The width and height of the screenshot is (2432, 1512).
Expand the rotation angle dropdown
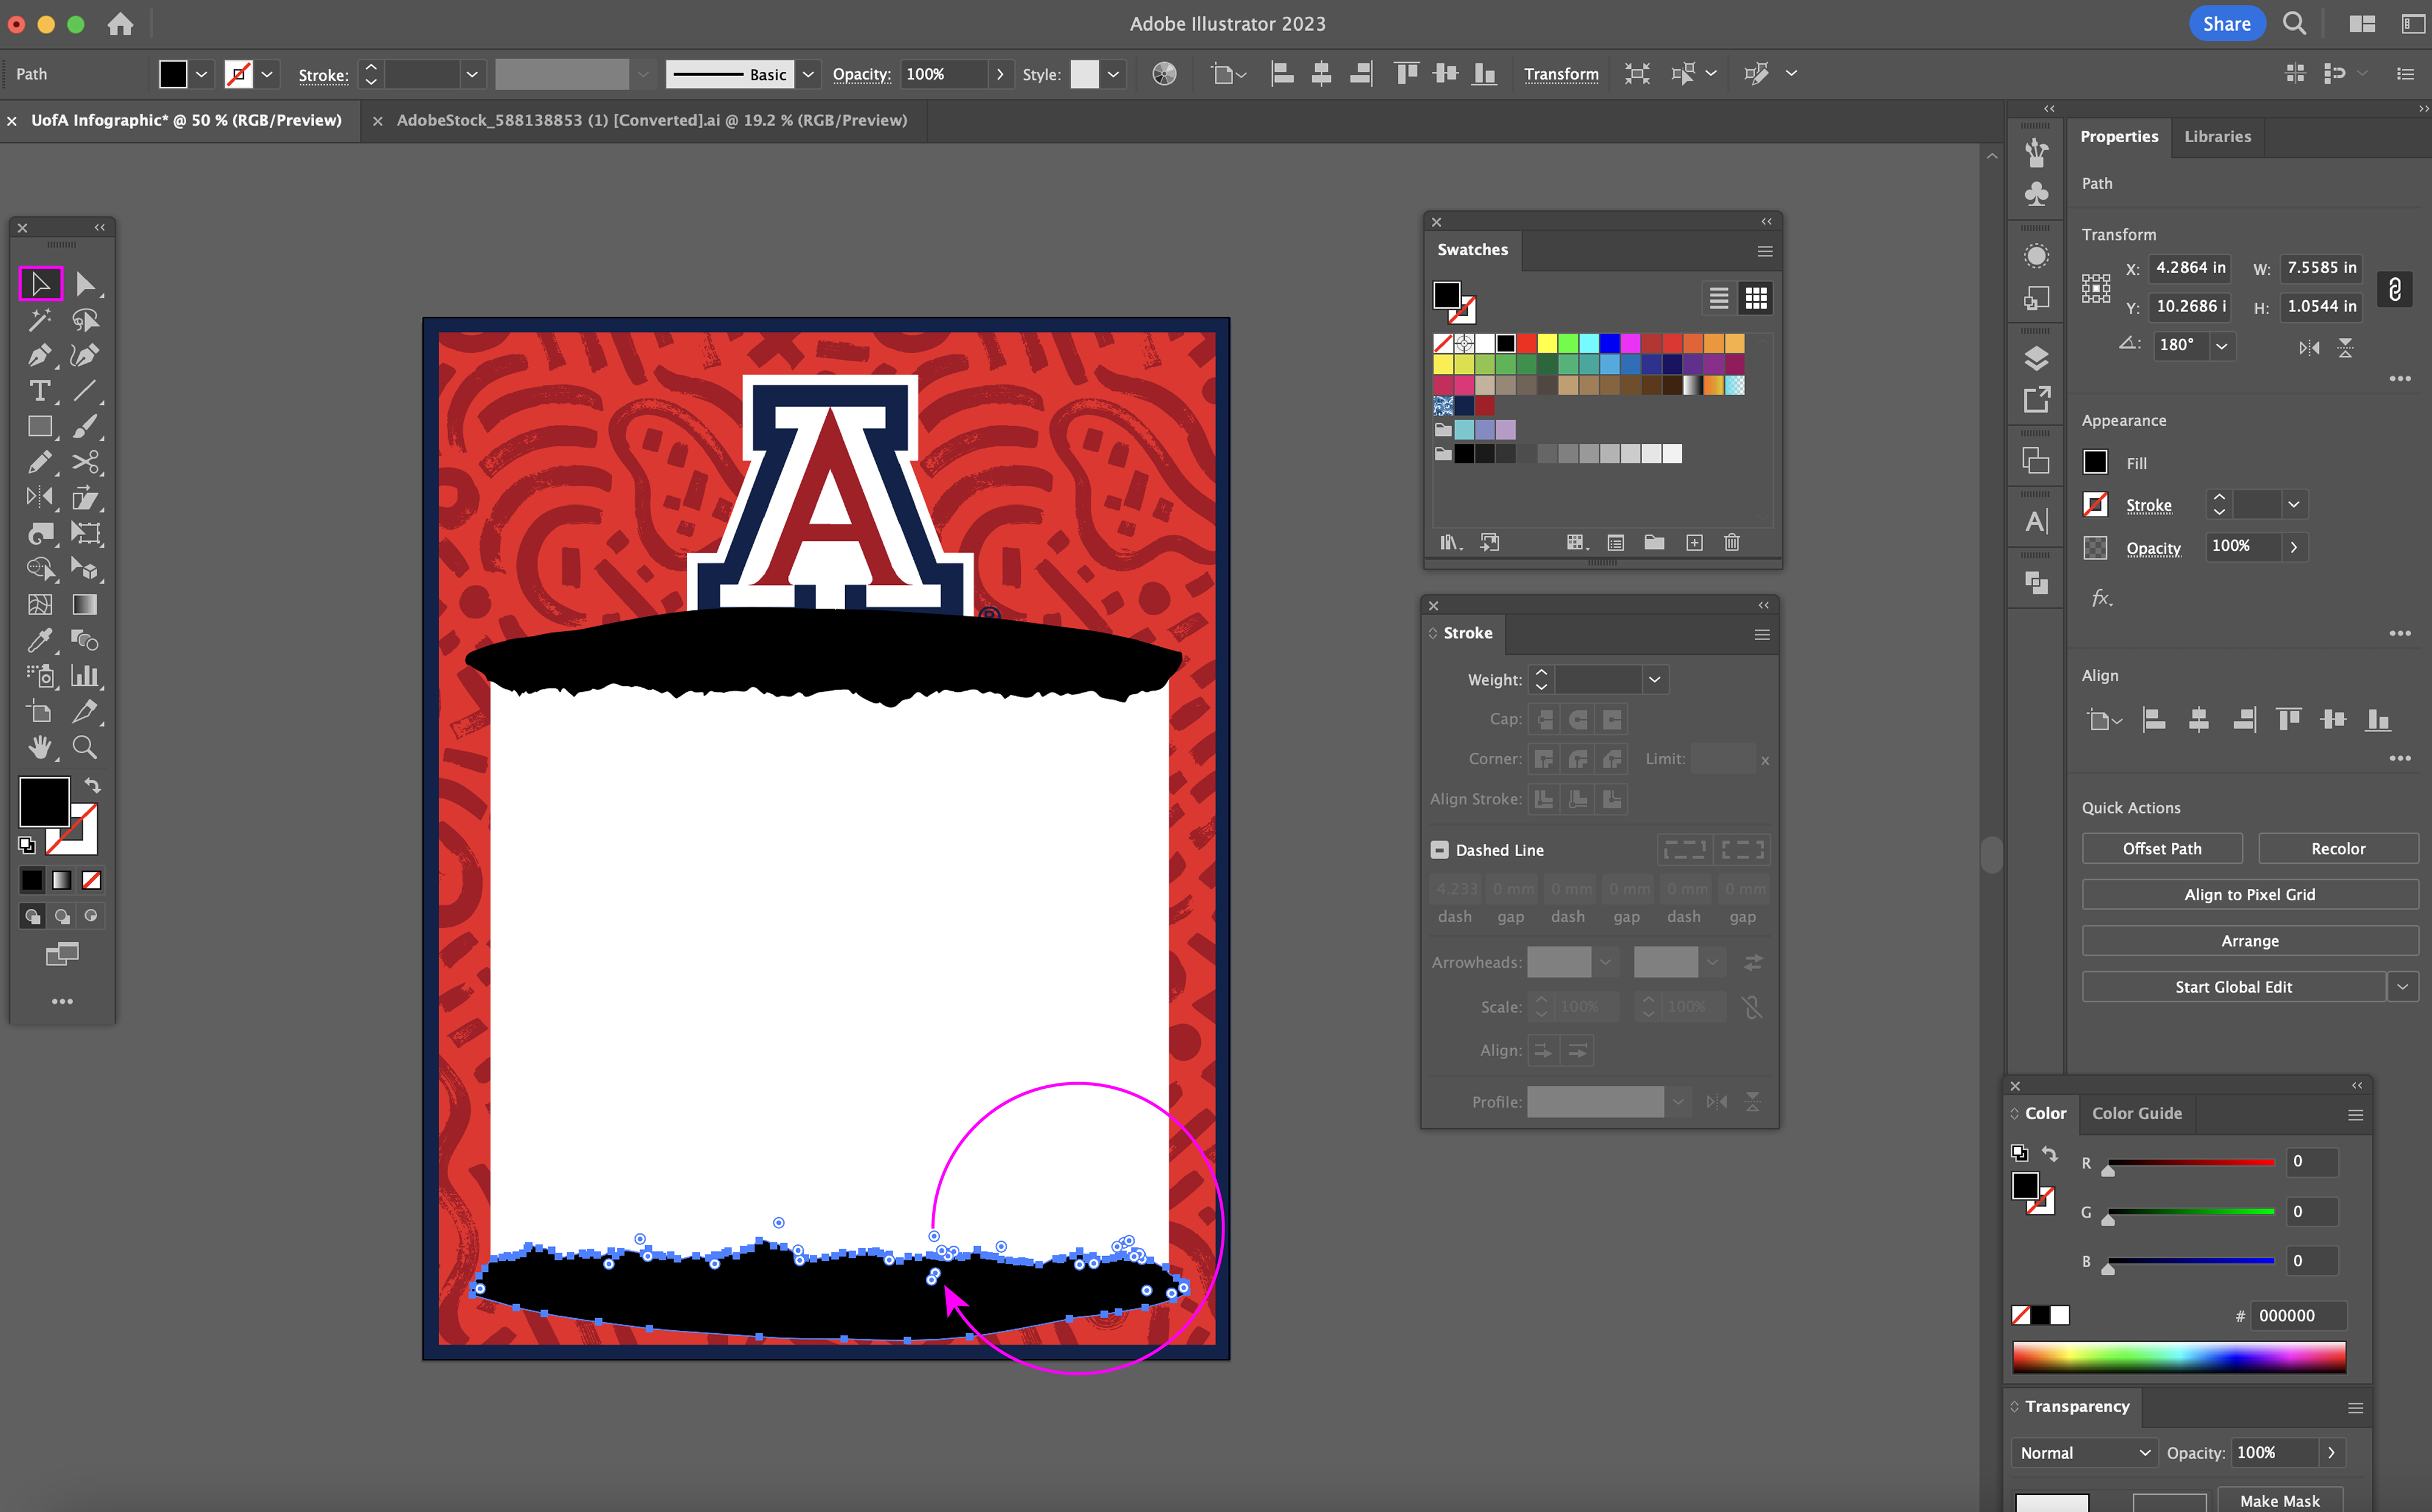pyautogui.click(x=2221, y=346)
